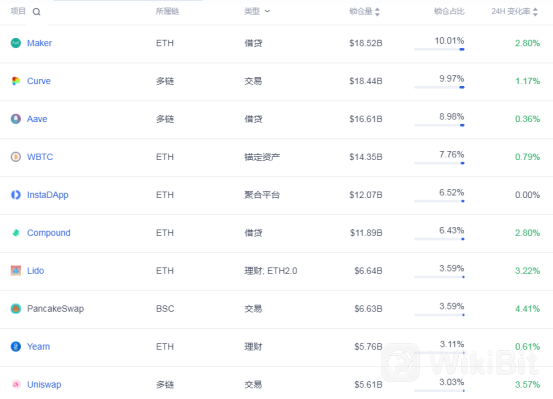Screen dimensions: 553x399
Task: Open the Maker project link
Action: point(40,43)
